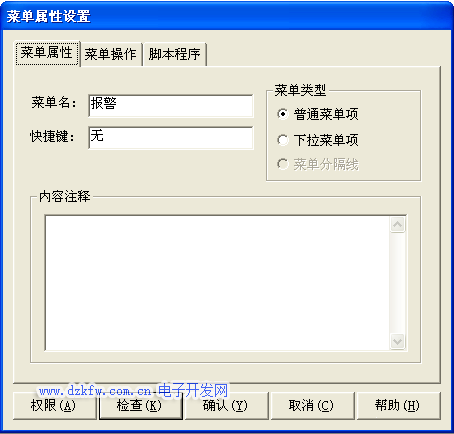The height and width of the screenshot is (434, 454).
Task: Click the up arrow of the 内容注释 scrollbar
Action: tap(397, 225)
